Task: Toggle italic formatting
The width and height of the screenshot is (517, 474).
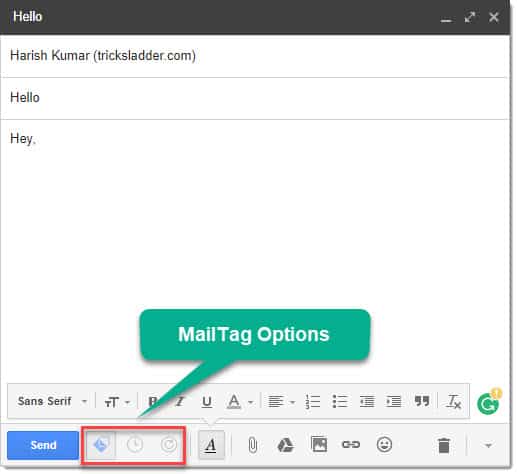Action: pyautogui.click(x=180, y=401)
